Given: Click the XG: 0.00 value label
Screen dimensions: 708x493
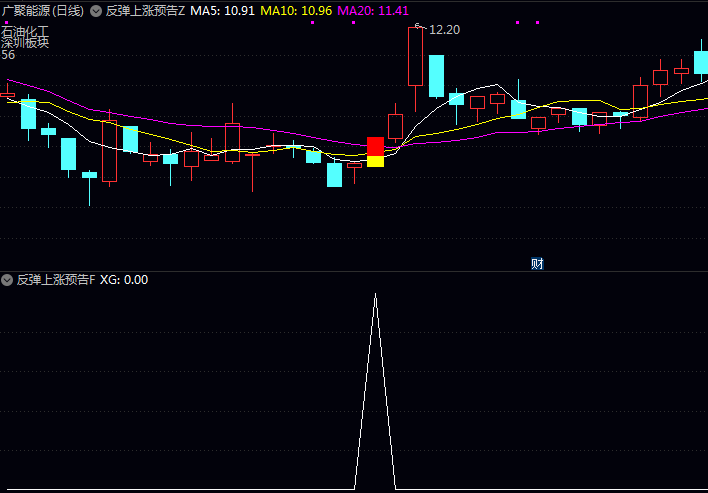Looking at the screenshot, I should click(x=125, y=280).
